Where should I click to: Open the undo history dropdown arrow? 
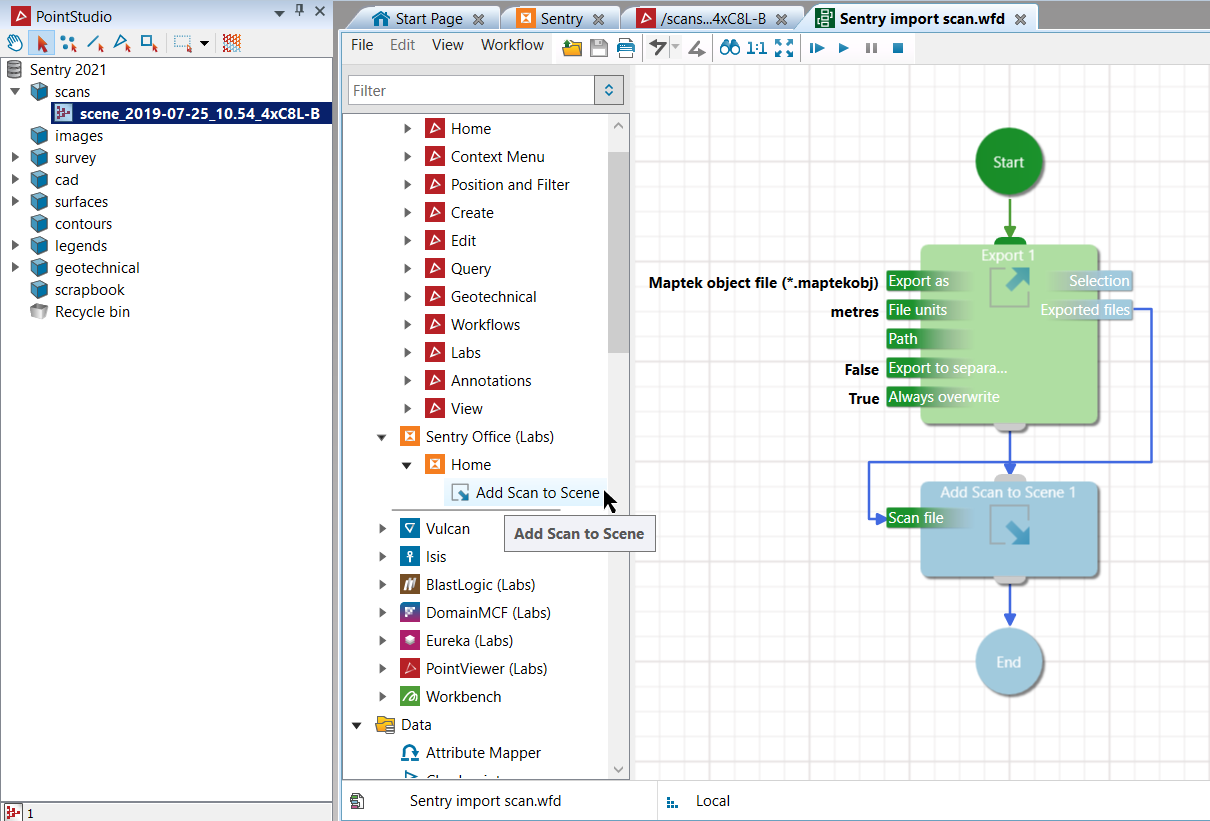pyautogui.click(x=675, y=47)
